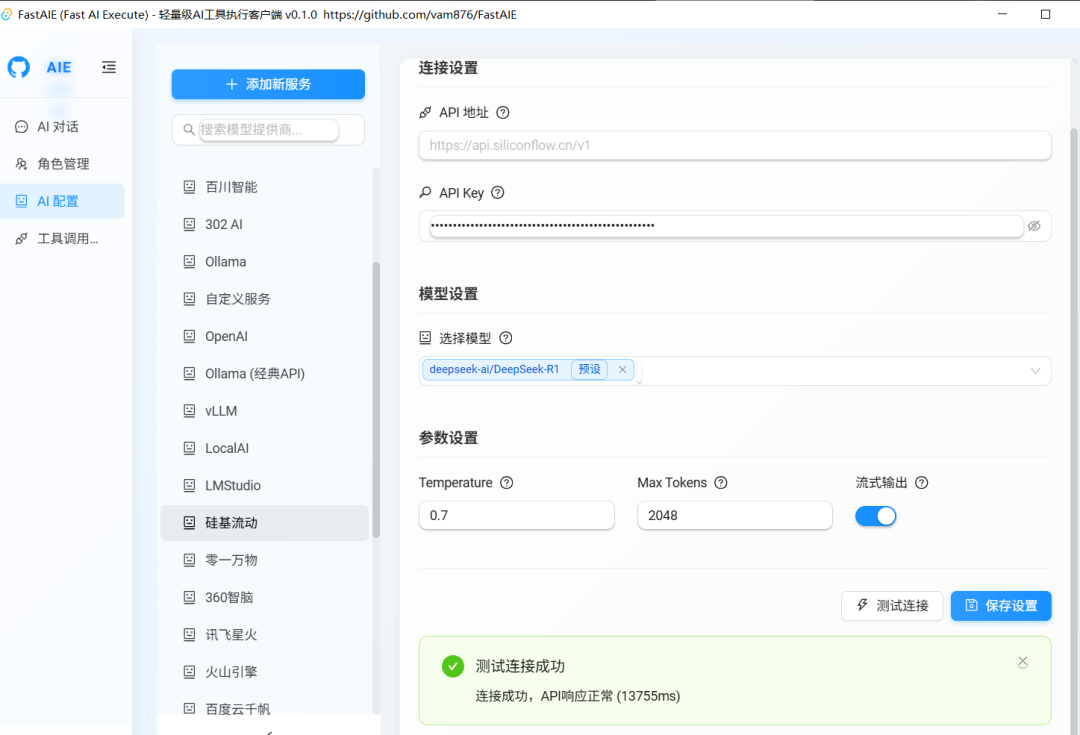Select OpenAI provider
This screenshot has height=735, width=1080.
pyautogui.click(x=264, y=336)
